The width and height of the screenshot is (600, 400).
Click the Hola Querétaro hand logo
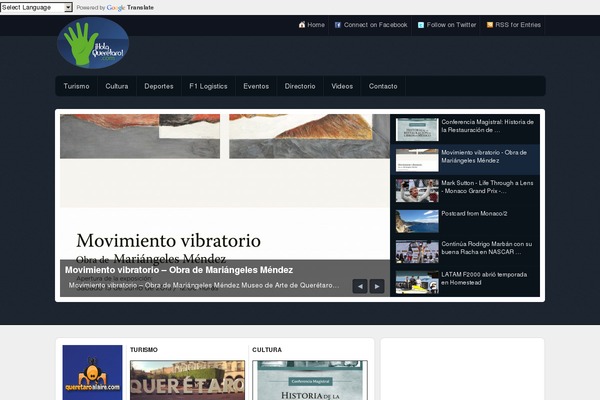(x=93, y=43)
